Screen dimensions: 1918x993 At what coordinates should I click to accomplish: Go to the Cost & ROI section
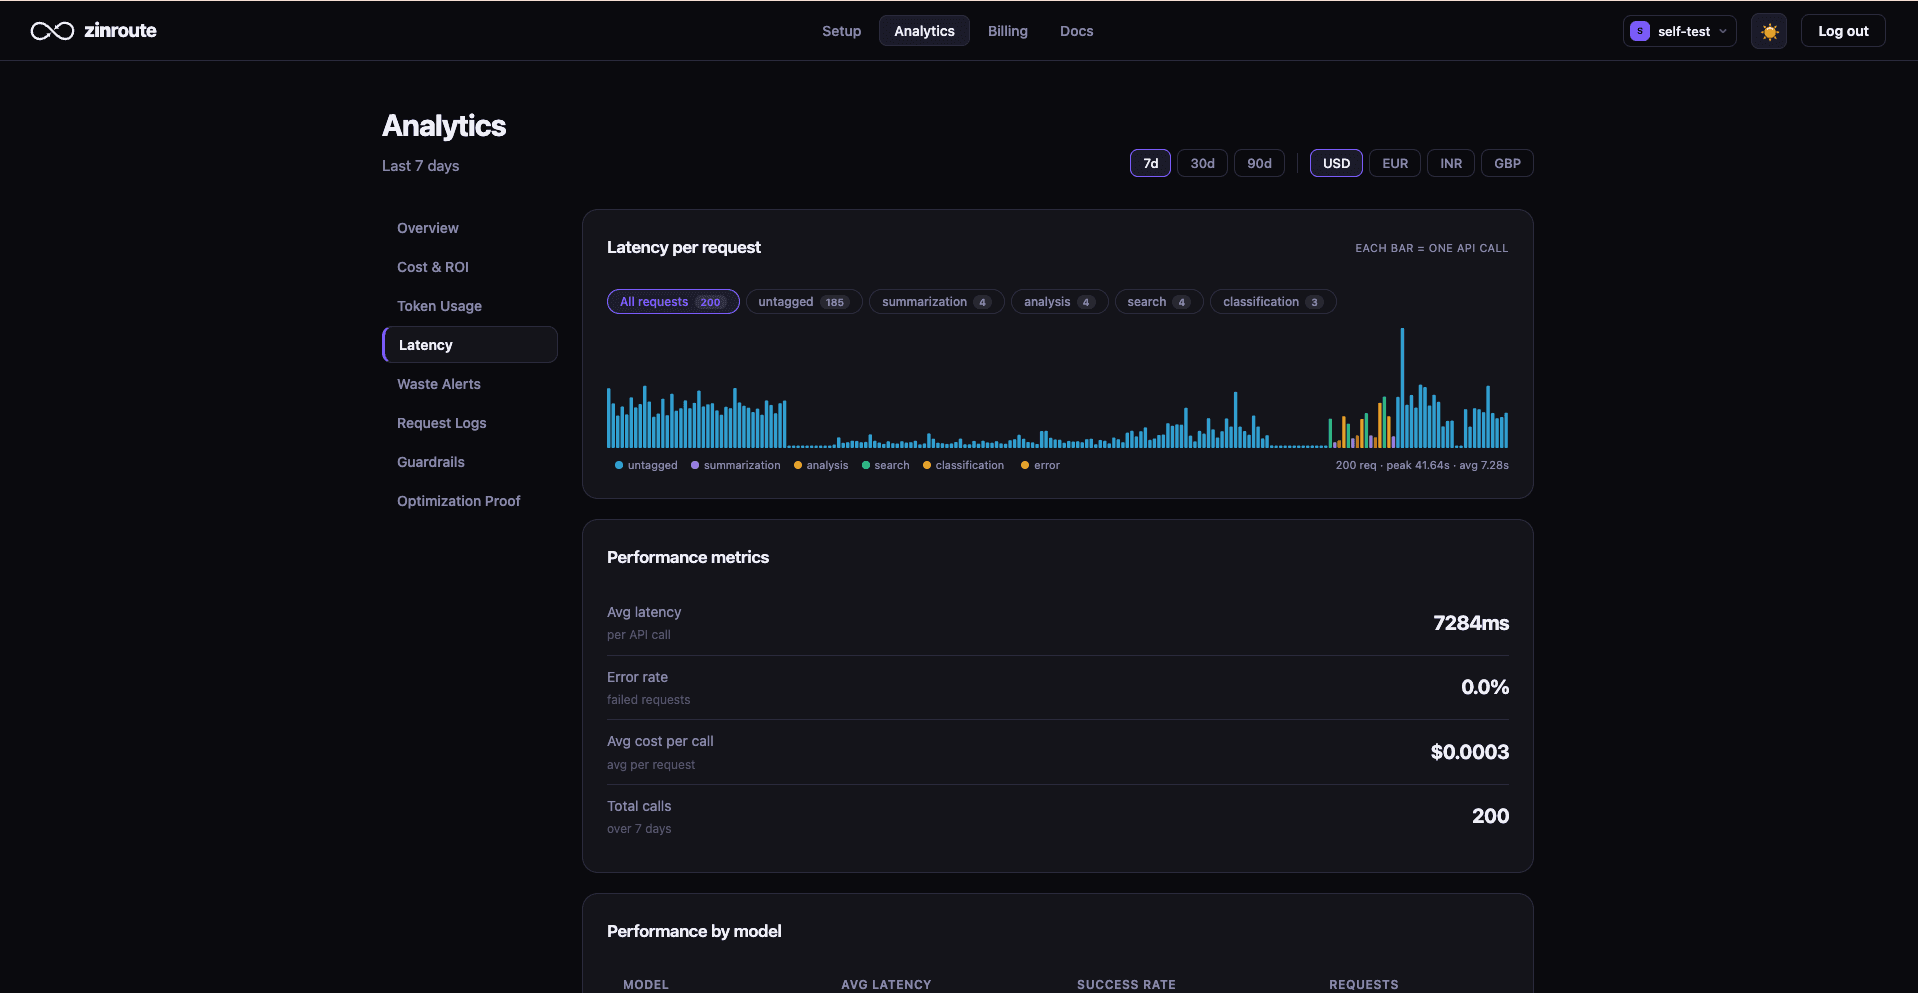point(432,267)
